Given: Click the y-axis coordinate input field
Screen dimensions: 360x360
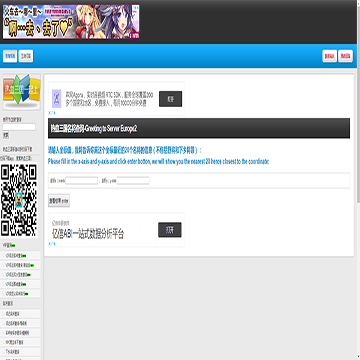Looking at the screenshot, I should [x=133, y=181].
